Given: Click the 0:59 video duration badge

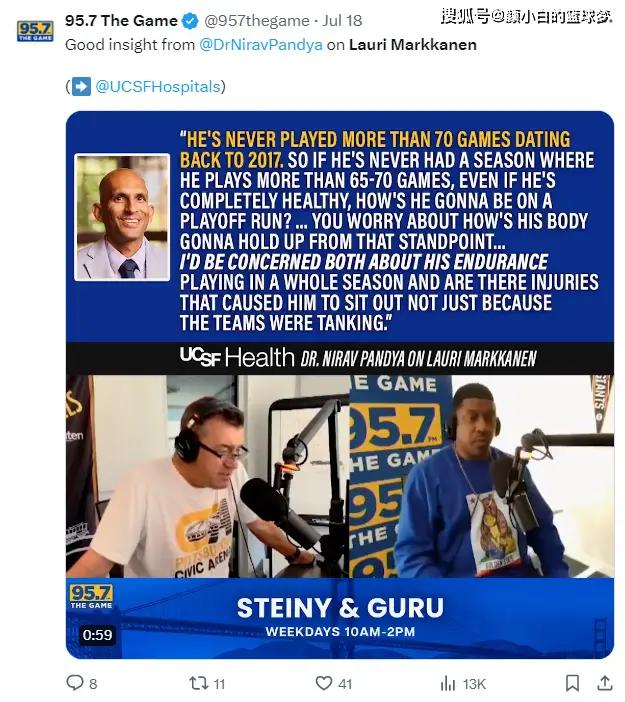Looking at the screenshot, I should click(97, 634).
